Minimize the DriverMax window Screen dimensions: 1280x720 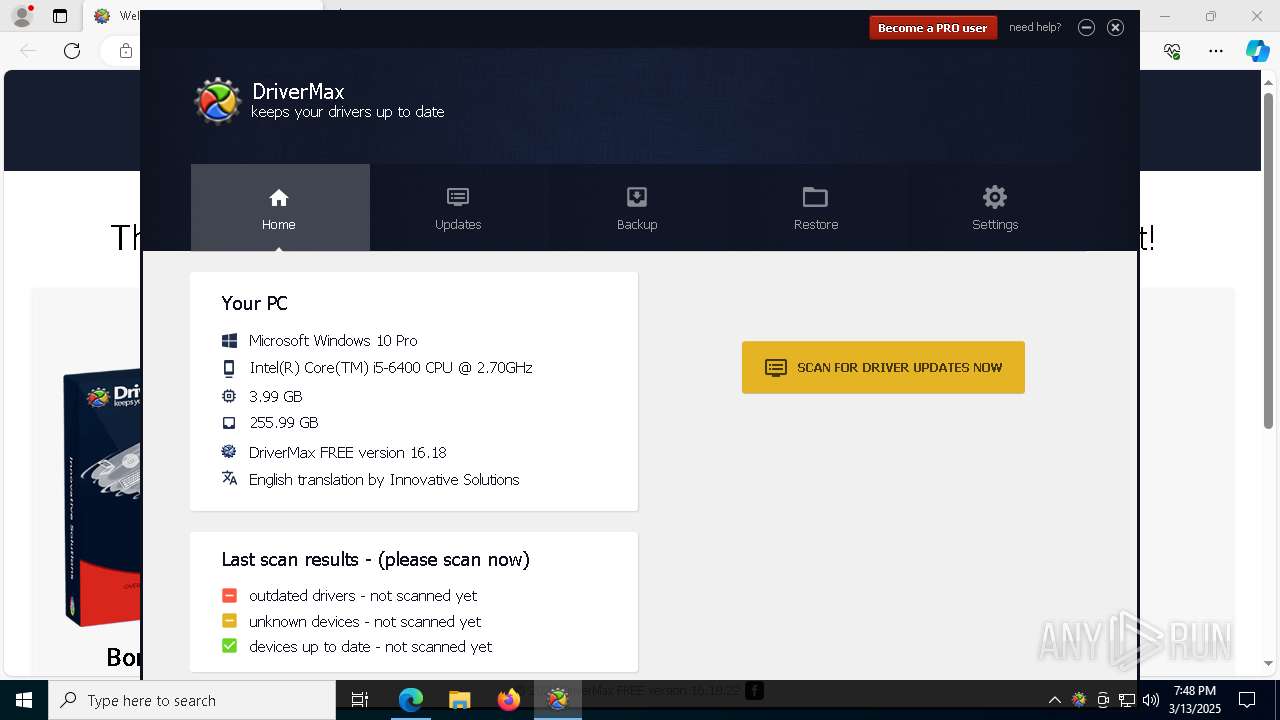coord(1086,27)
